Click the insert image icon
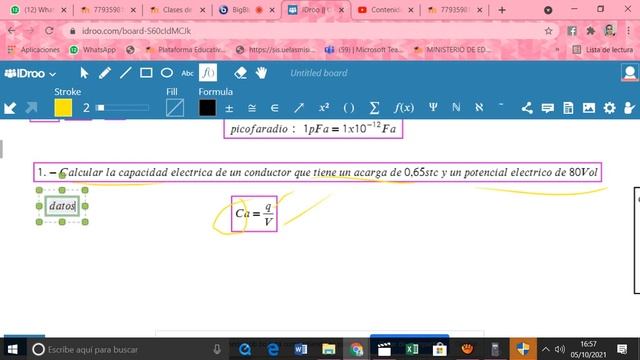The image size is (640, 360). (589, 108)
